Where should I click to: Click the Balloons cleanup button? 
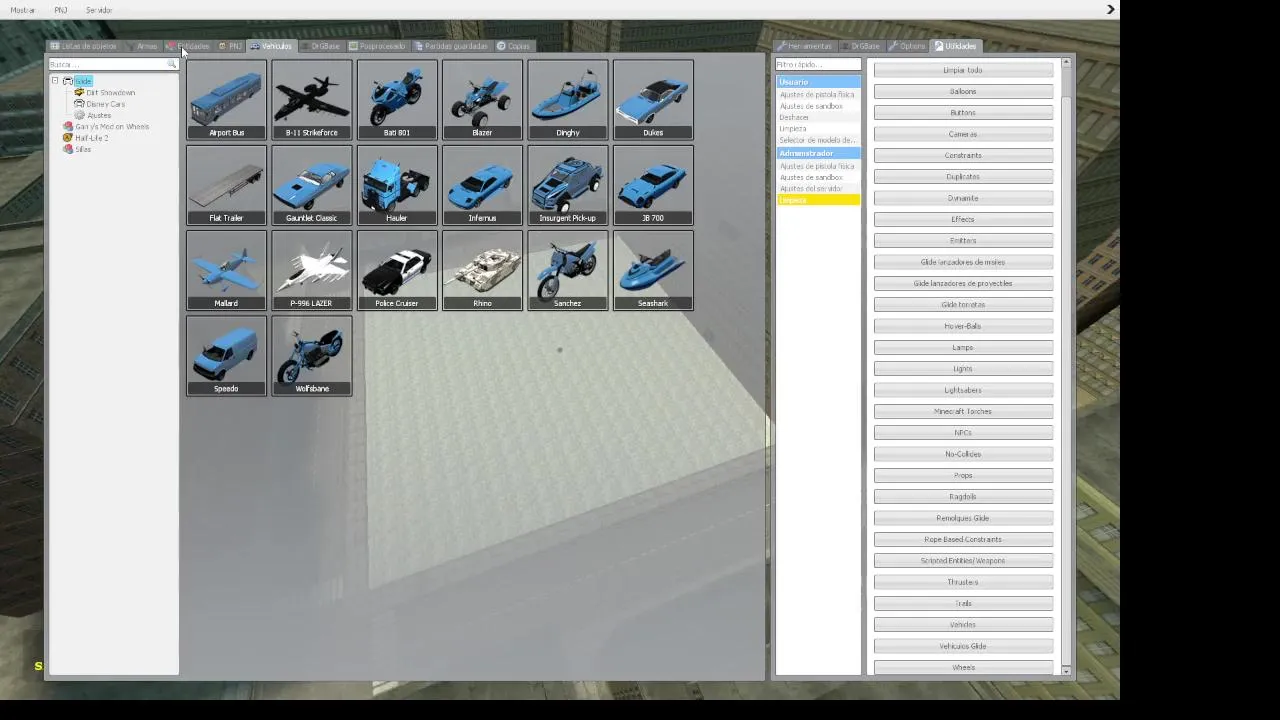pos(963,91)
